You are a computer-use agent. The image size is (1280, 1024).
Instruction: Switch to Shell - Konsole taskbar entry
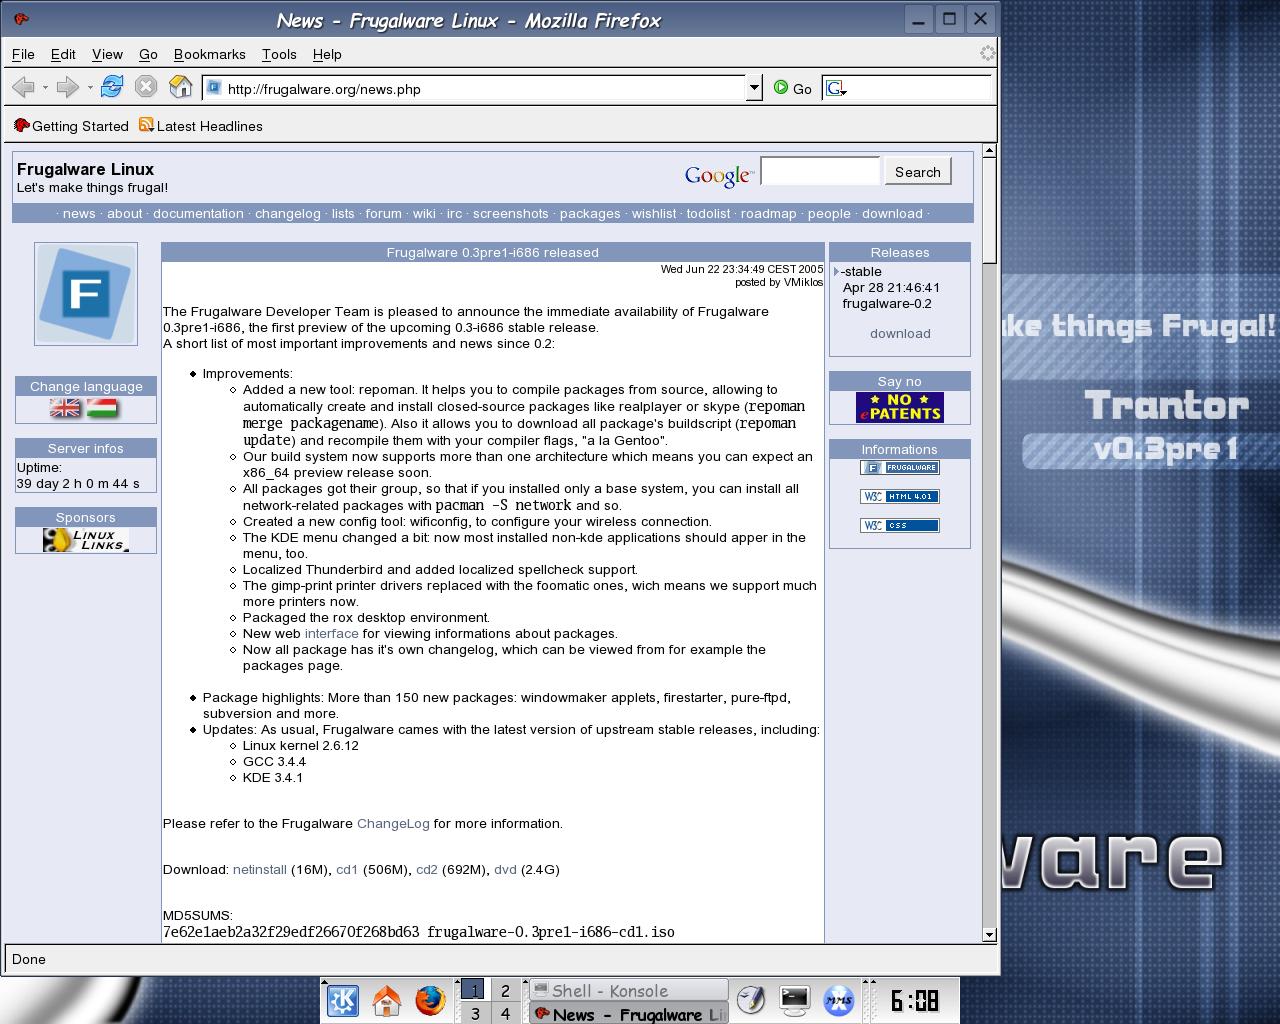coord(629,990)
